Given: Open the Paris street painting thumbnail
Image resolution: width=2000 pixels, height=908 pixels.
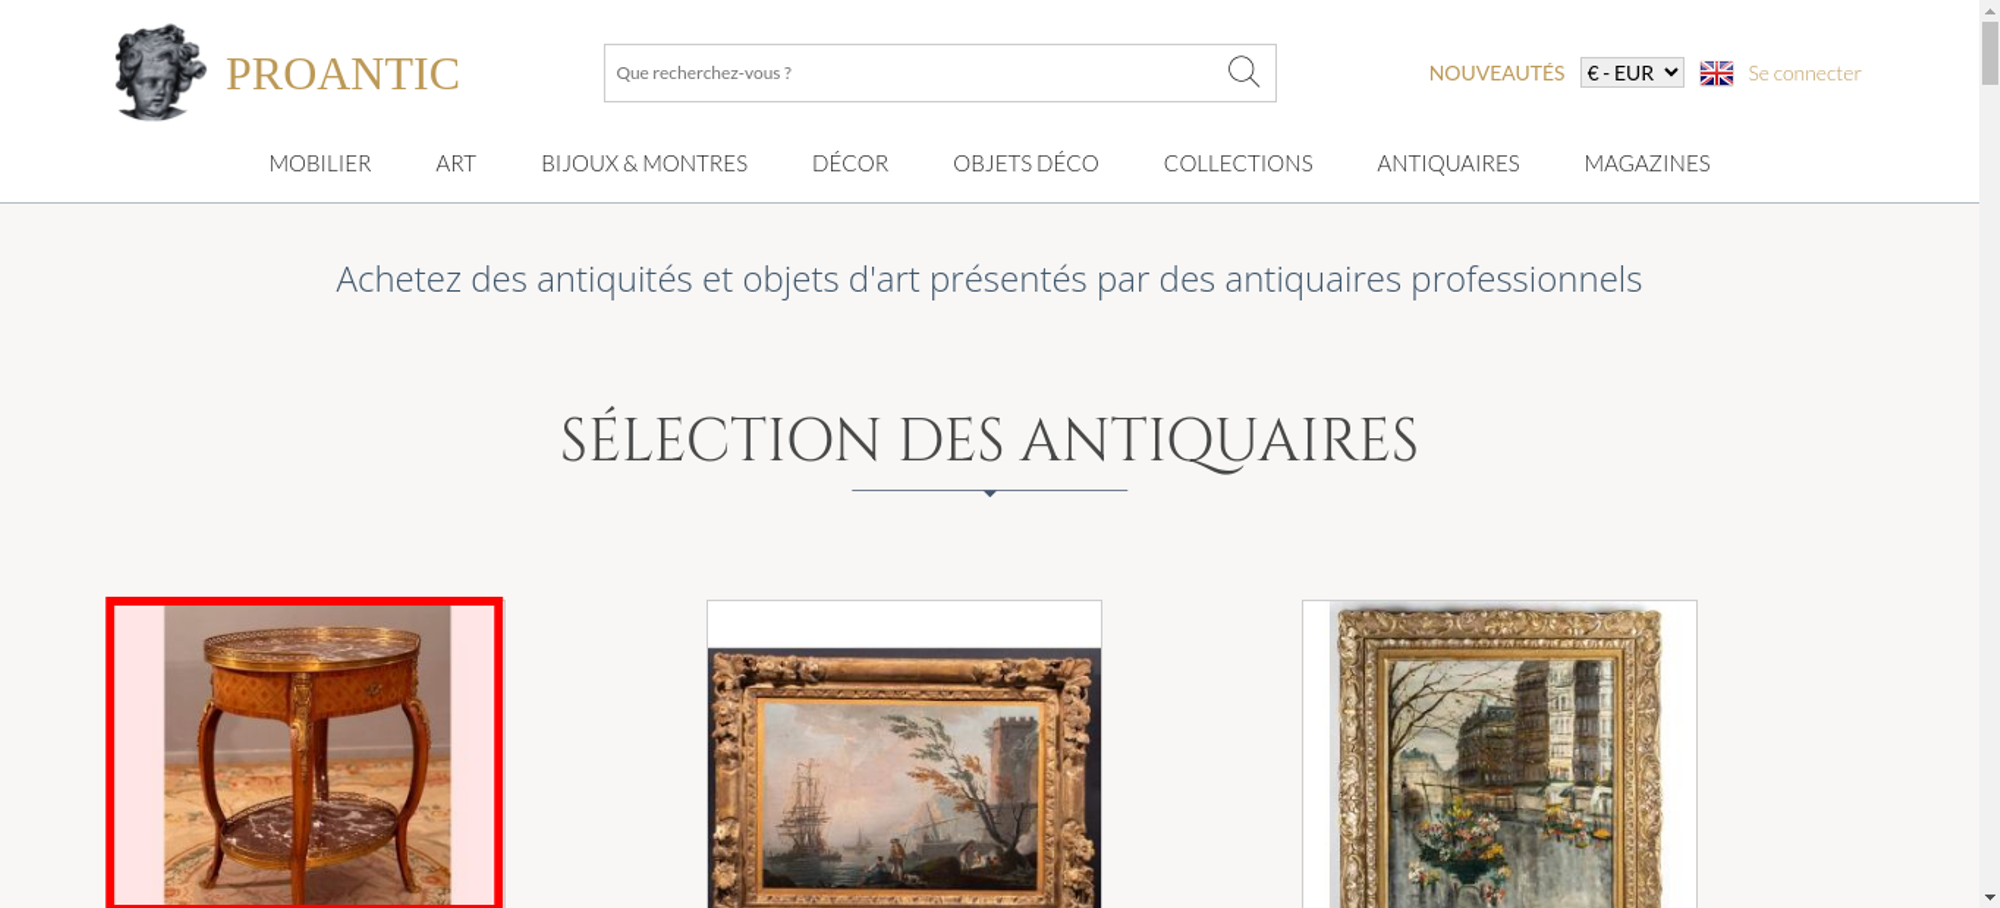Looking at the screenshot, I should [x=1499, y=754].
